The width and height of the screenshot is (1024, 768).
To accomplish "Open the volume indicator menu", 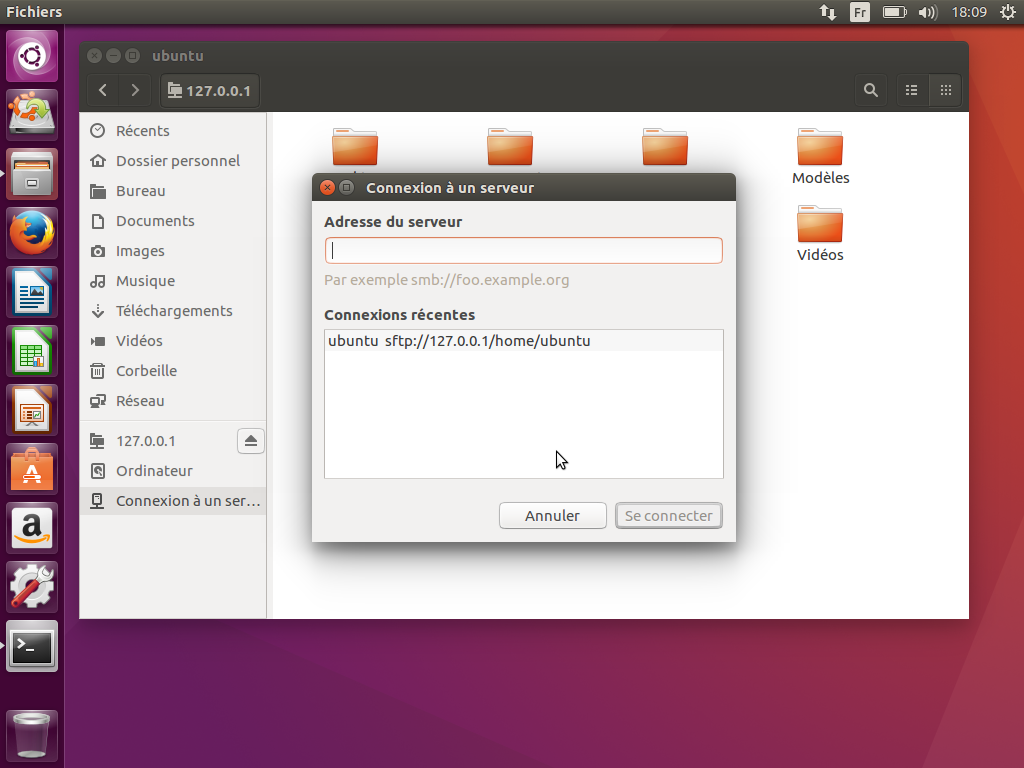I will (927, 12).
